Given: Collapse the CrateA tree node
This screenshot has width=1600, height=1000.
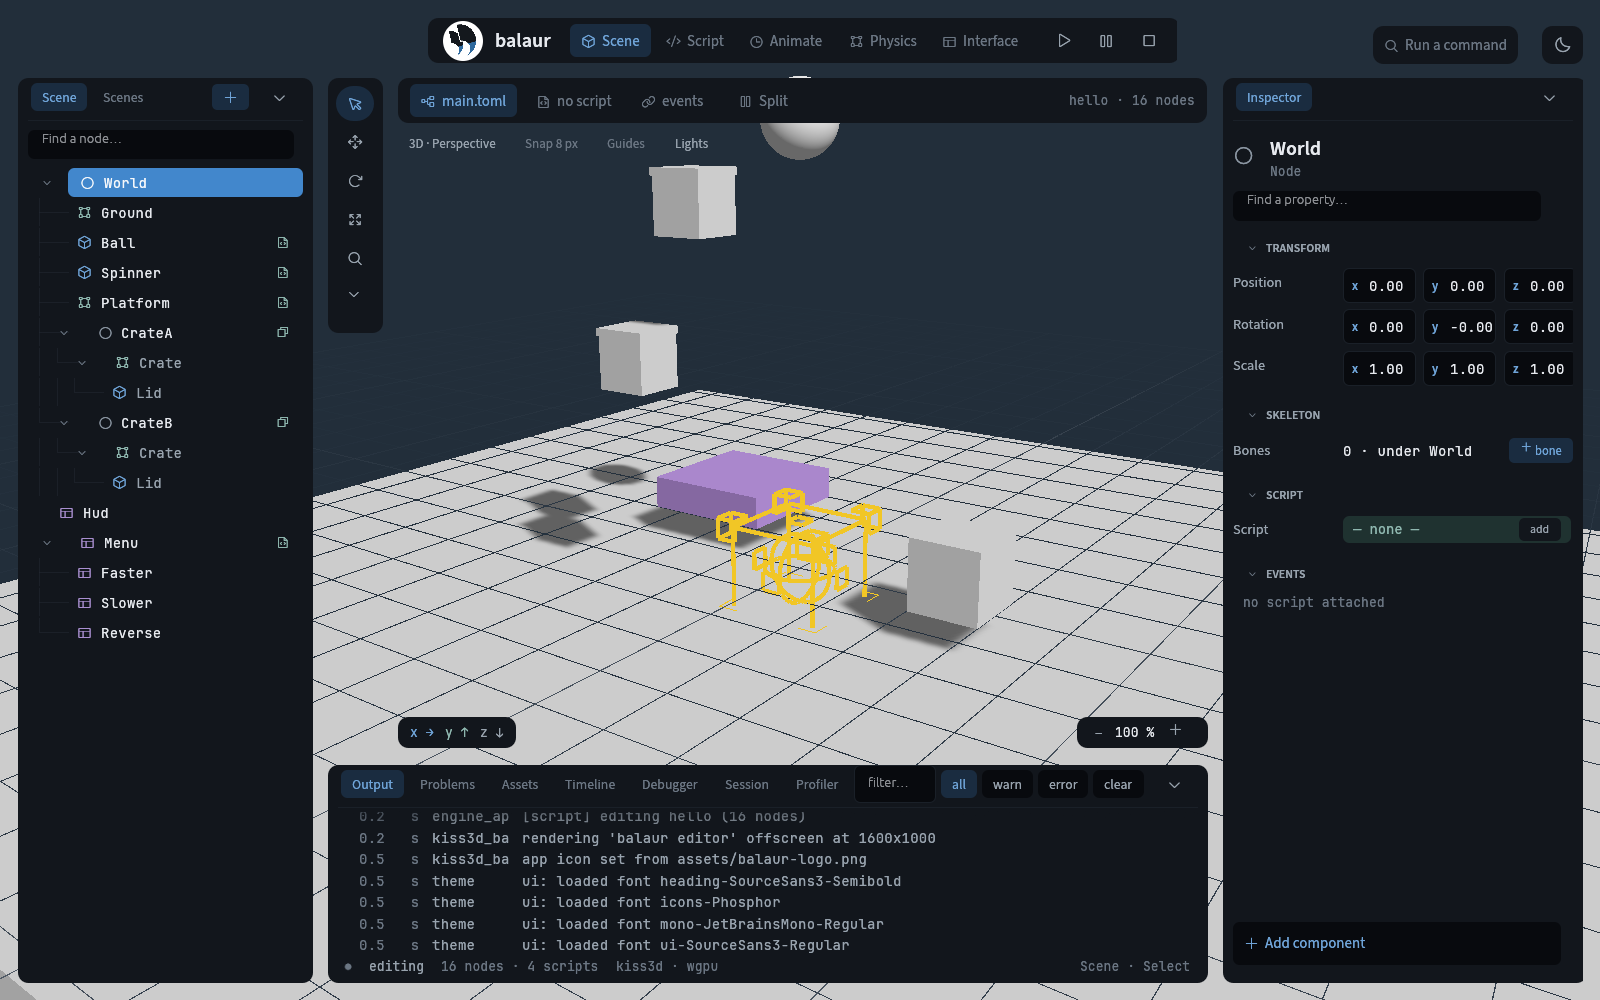Looking at the screenshot, I should (x=64, y=333).
